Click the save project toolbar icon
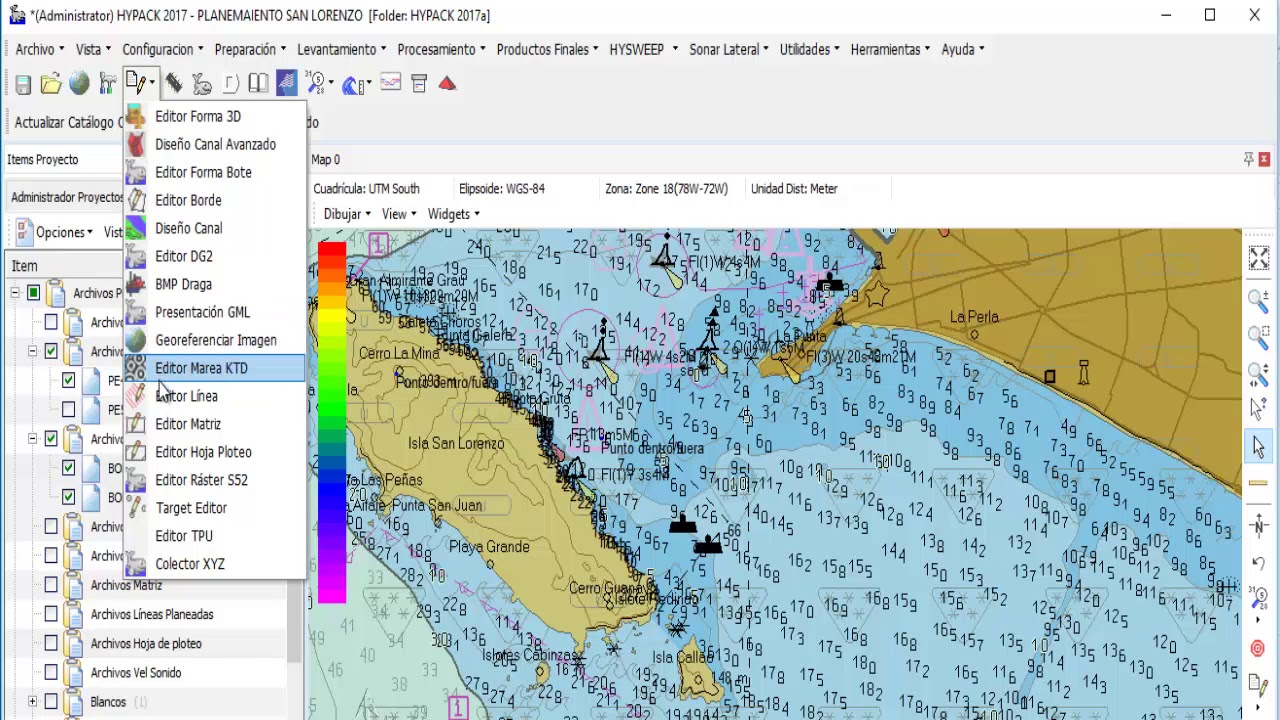This screenshot has height=720, width=1280. coord(23,84)
